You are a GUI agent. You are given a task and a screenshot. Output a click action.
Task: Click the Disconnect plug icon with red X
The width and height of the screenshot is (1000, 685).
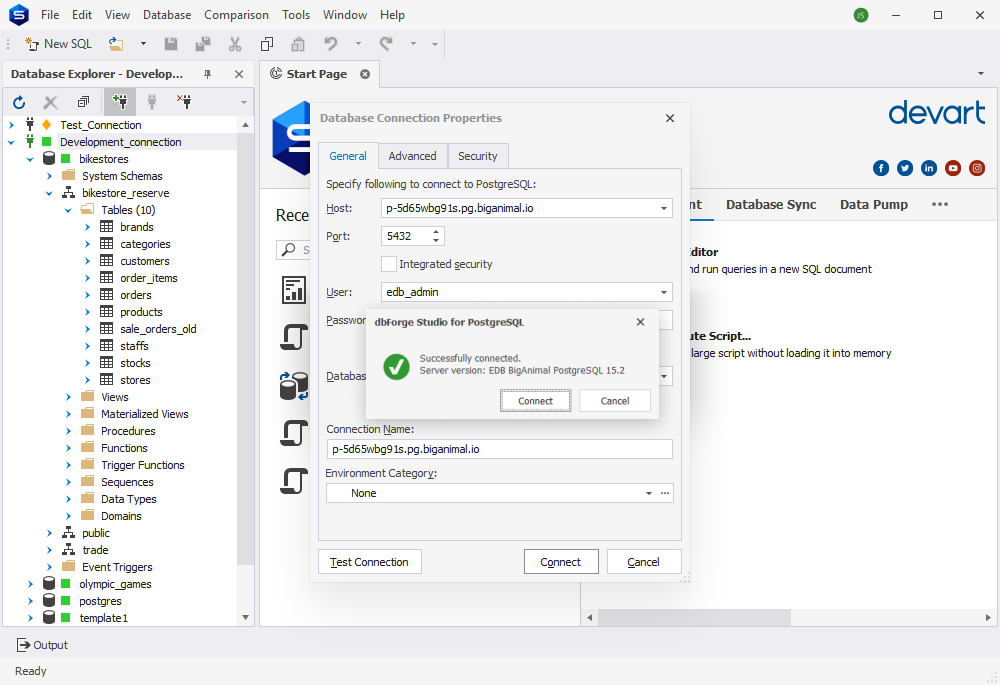click(x=184, y=102)
